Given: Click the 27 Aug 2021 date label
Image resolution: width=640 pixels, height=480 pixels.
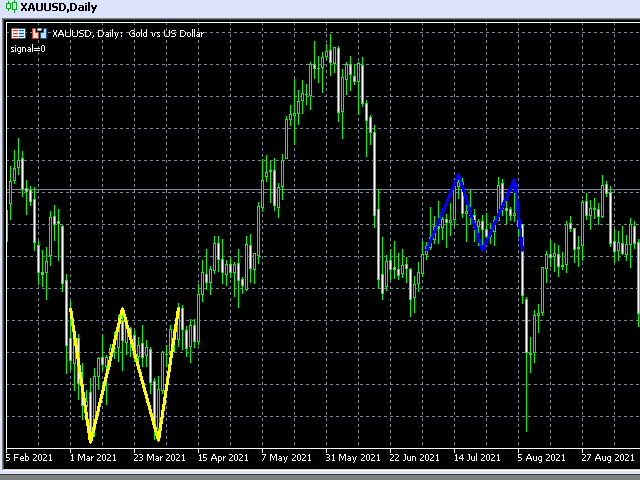Looking at the screenshot, I should pos(608,458).
